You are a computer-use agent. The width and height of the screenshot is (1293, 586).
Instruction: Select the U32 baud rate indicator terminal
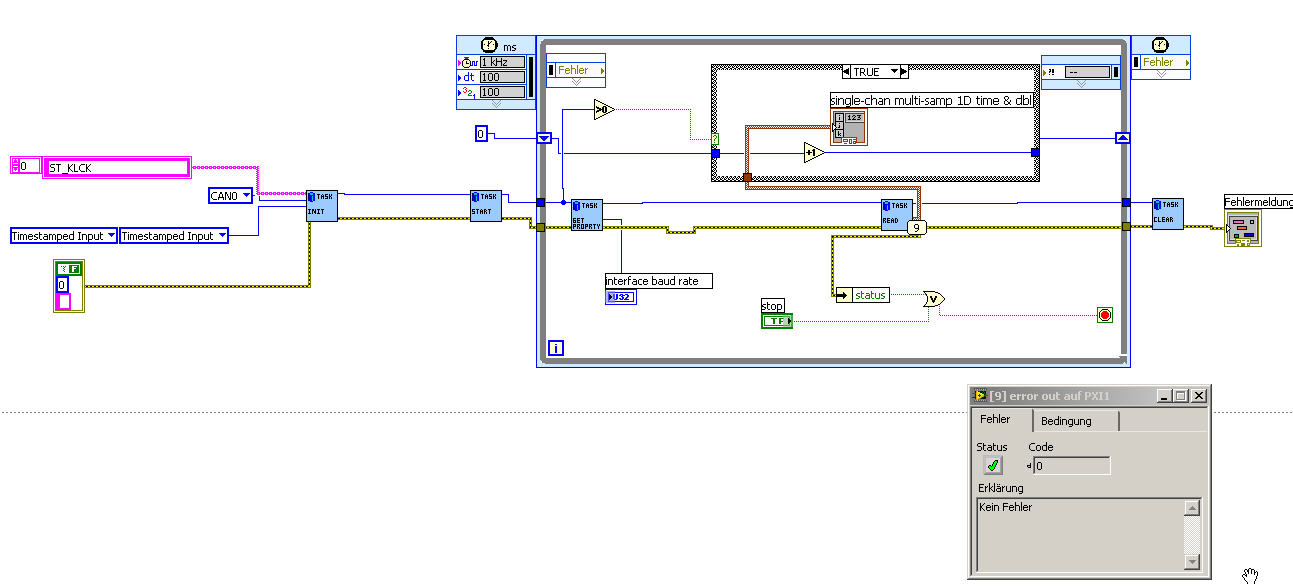point(621,297)
